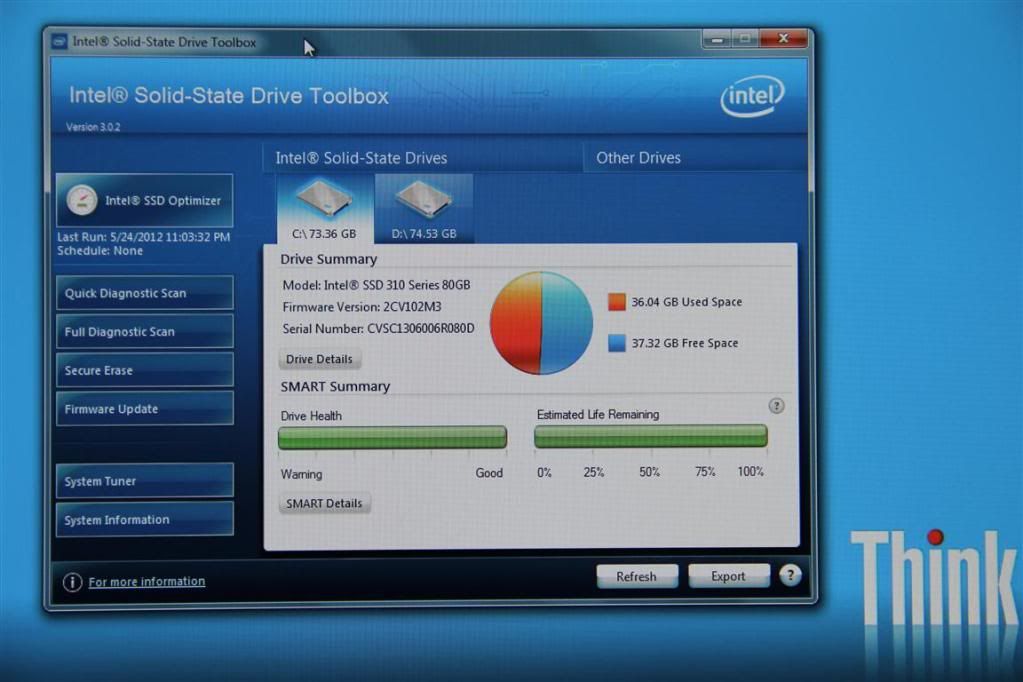This screenshot has width=1023, height=682.
Task: Click the Intel SSD Optimizer gauge icon
Action: tap(82, 201)
